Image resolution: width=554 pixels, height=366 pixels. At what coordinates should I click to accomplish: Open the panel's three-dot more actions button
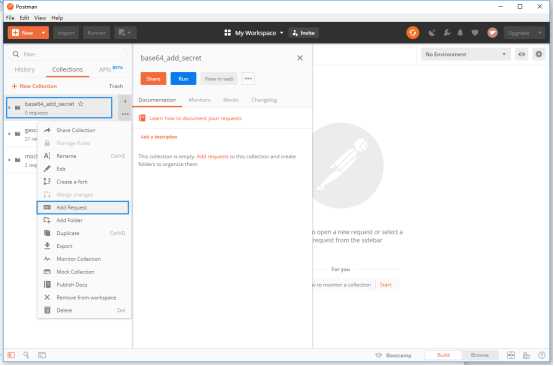click(x=248, y=78)
